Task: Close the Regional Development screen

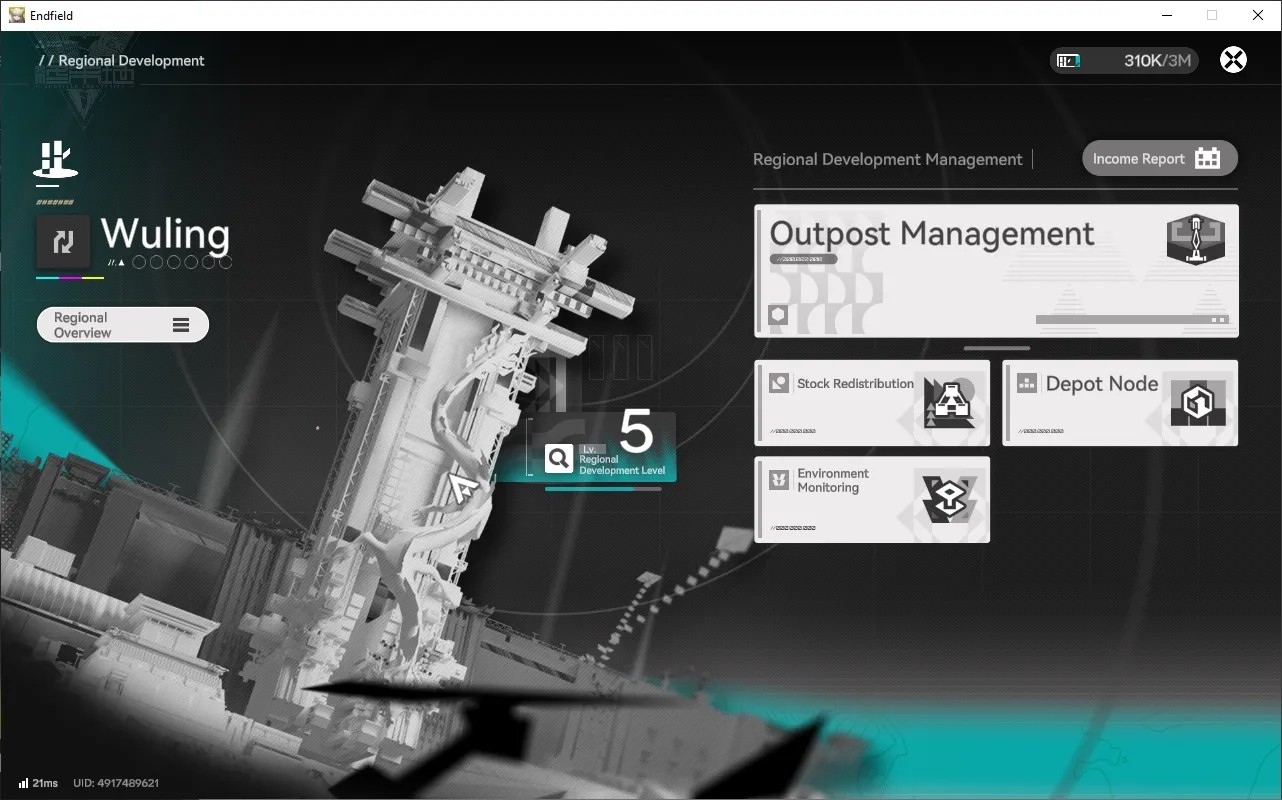Action: (1233, 60)
